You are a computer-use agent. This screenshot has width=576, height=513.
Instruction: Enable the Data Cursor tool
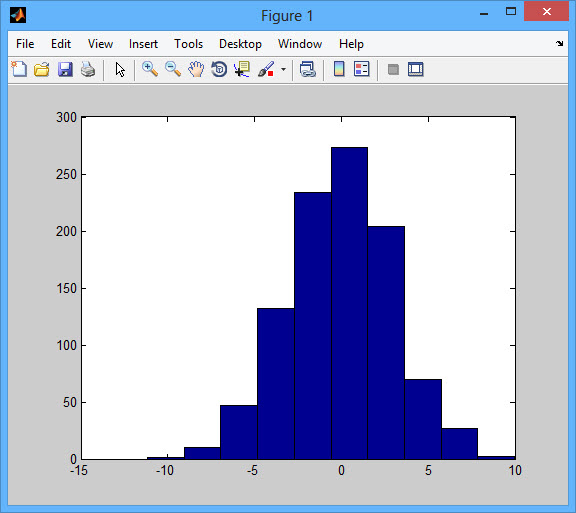click(242, 69)
